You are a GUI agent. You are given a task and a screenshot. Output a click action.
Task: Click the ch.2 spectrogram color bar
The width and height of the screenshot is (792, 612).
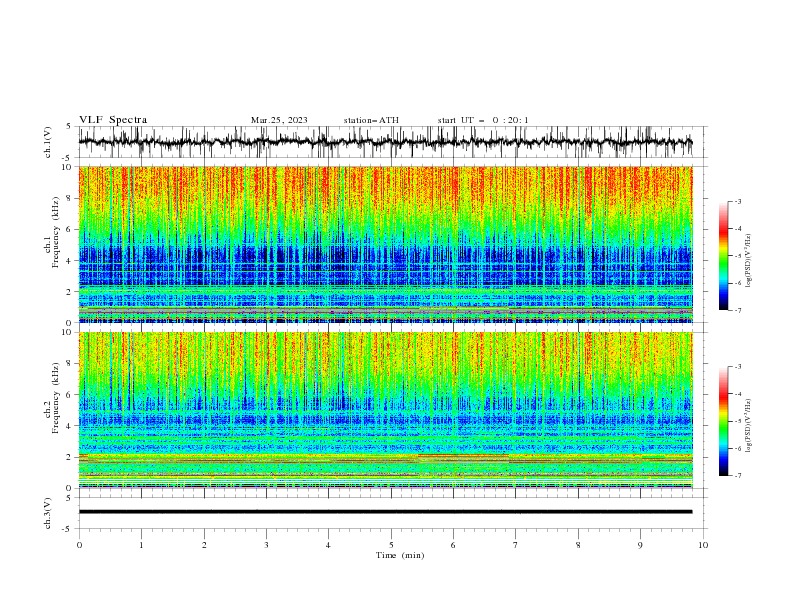point(723,421)
